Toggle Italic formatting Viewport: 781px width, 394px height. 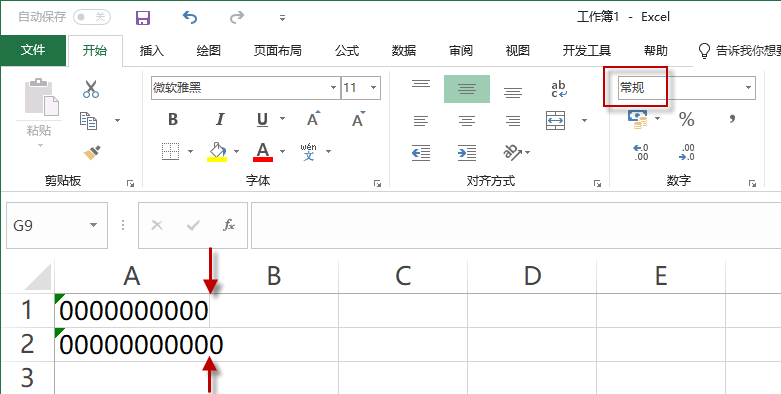point(220,120)
